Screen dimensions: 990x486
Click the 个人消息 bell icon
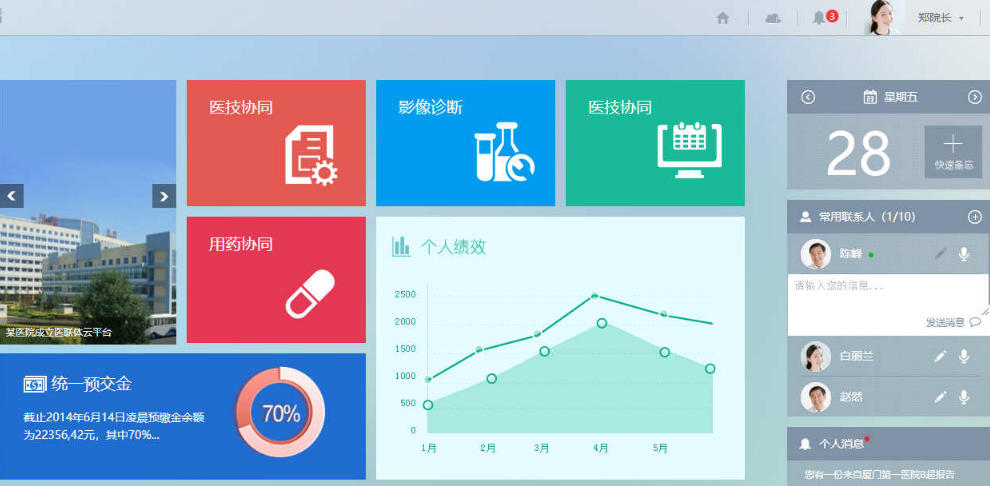(805, 444)
